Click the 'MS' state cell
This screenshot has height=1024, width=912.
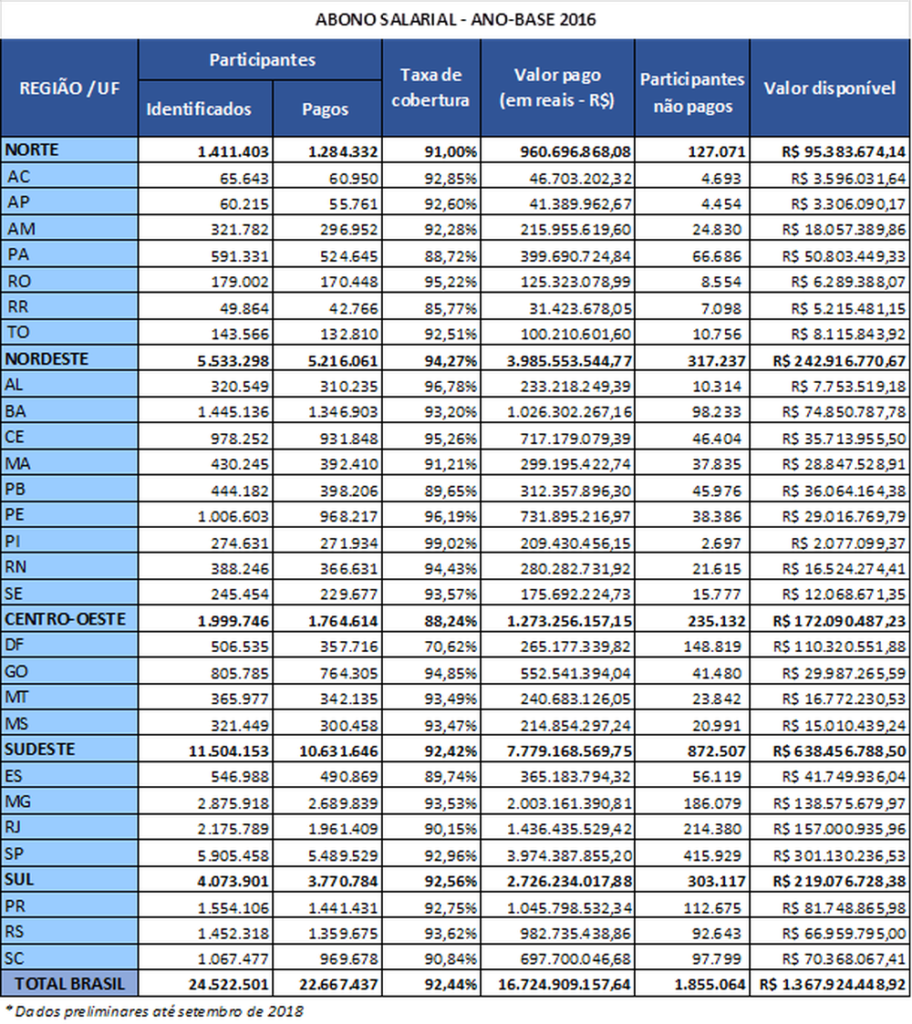[x=69, y=724]
